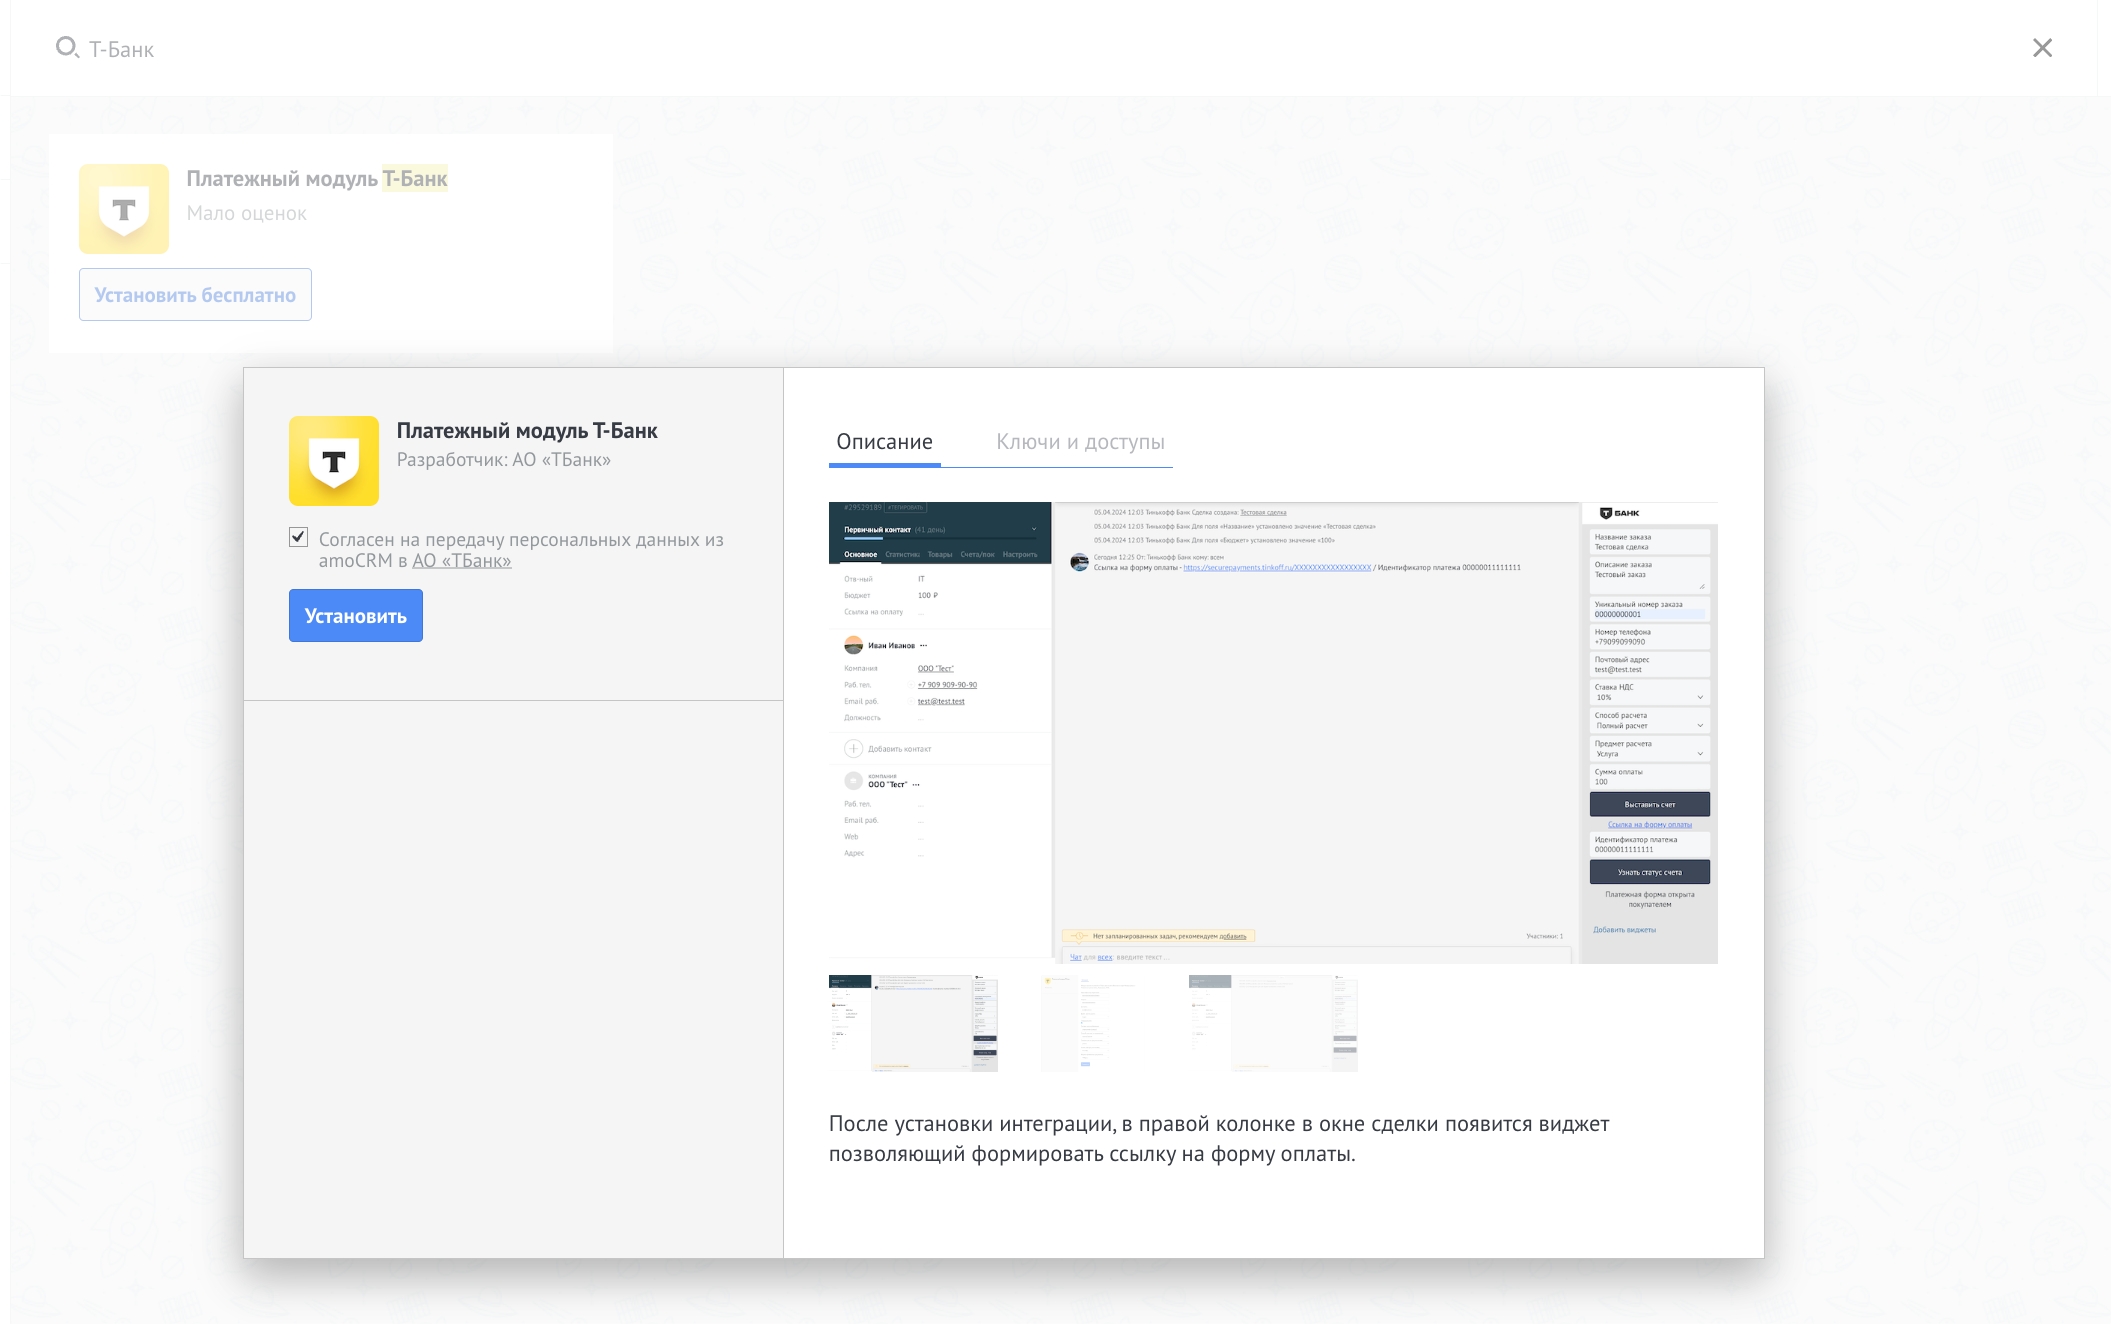Select the second preview thumbnail
Screen dimensions: 2111x1324
pyautogui.click(x=1093, y=1024)
